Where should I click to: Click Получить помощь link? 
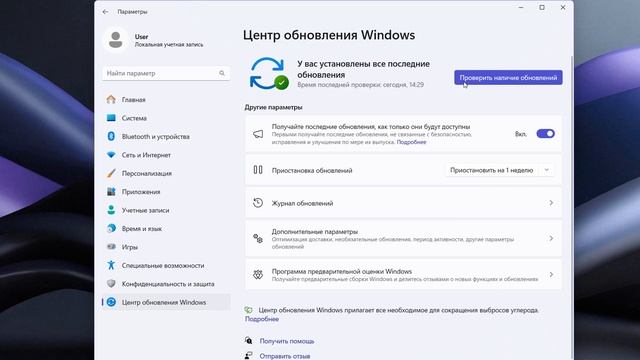tap(287, 341)
